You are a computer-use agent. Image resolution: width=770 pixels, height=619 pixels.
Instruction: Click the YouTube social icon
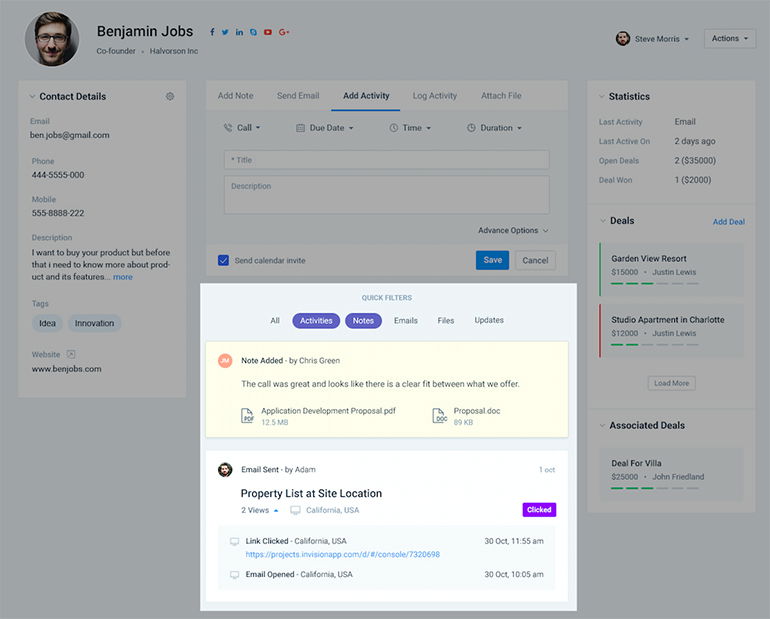tap(268, 32)
